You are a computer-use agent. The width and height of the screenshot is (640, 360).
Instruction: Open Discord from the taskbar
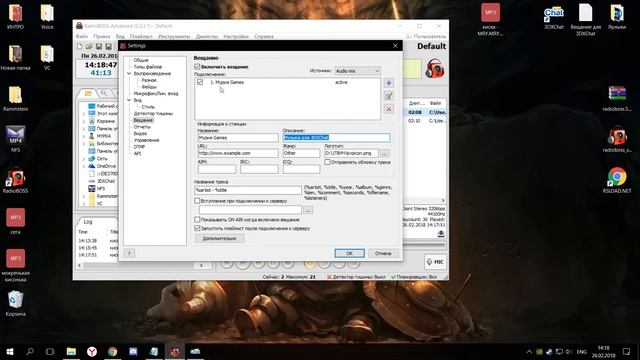133,351
